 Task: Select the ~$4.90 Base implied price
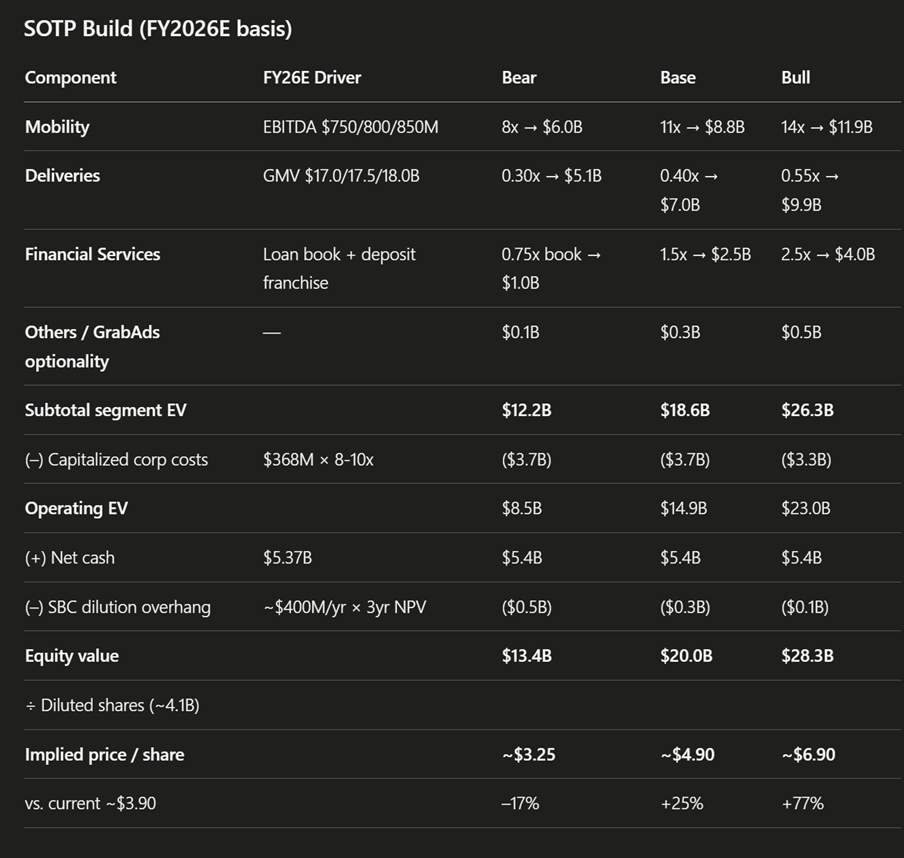coord(687,754)
